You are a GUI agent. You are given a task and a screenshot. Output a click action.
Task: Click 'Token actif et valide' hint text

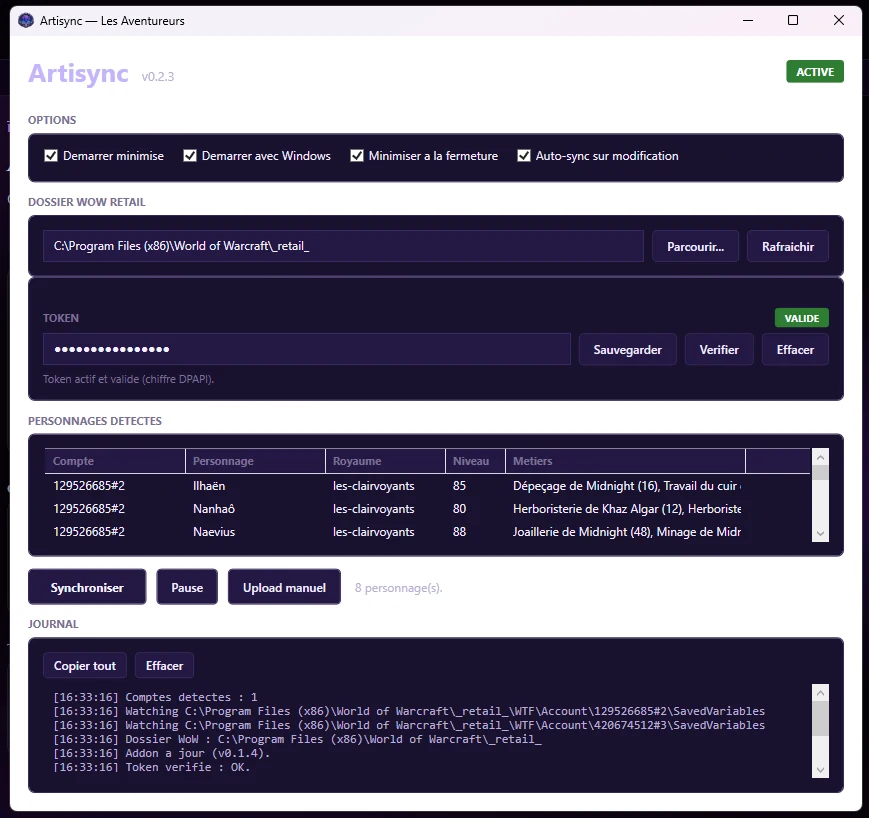[x=129, y=380]
